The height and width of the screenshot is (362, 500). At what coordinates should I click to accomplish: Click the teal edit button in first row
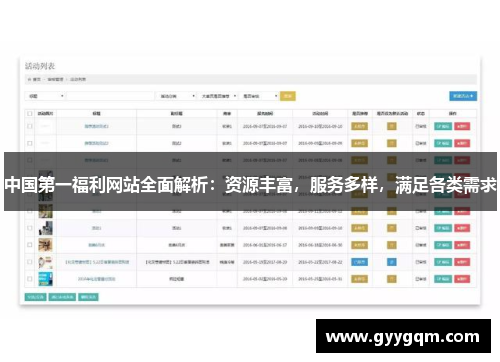tap(443, 126)
